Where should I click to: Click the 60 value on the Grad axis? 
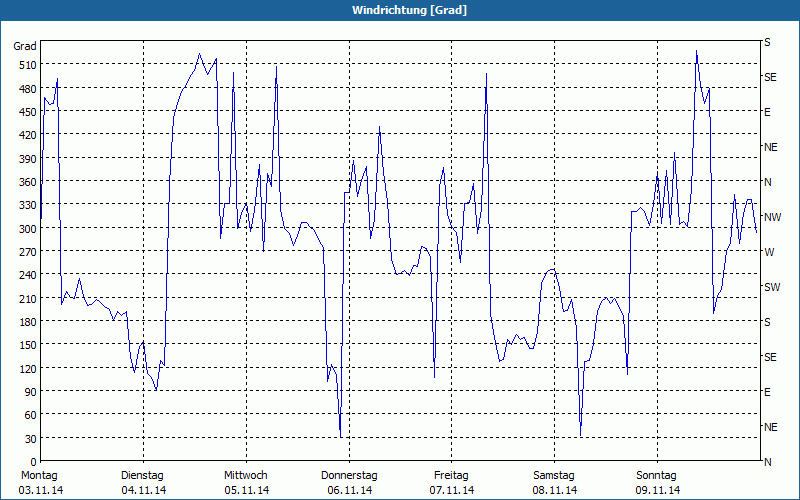31,415
